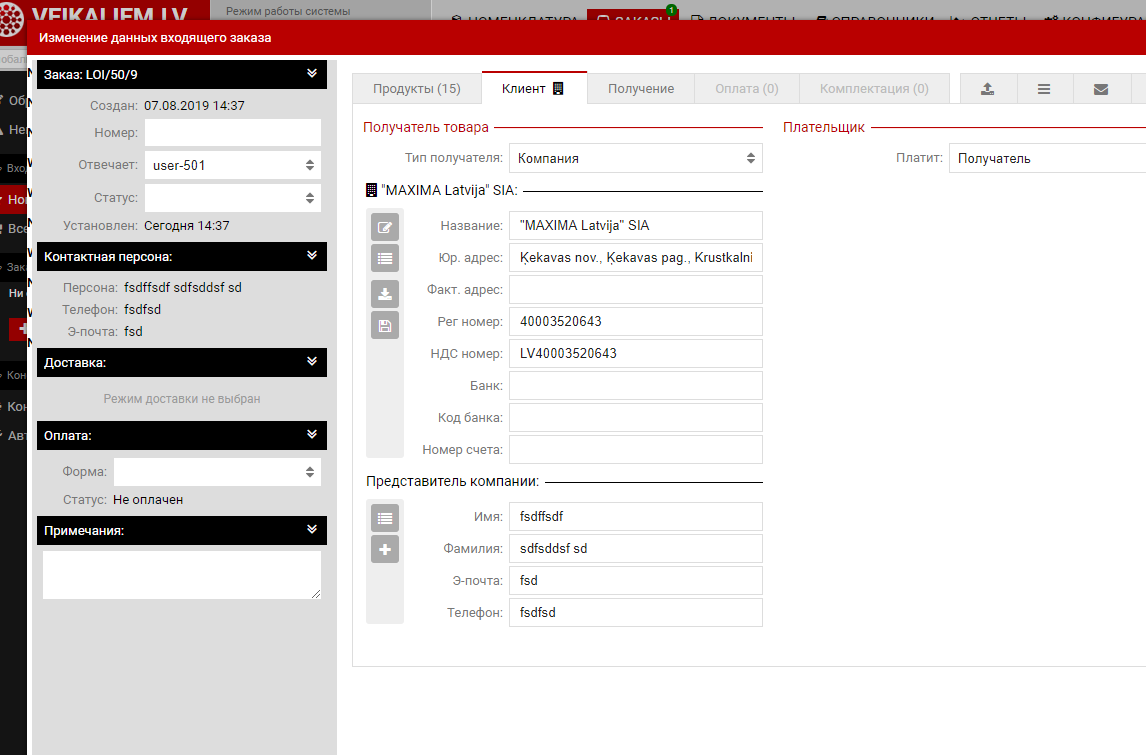Click the envelope mail icon

[1101, 89]
